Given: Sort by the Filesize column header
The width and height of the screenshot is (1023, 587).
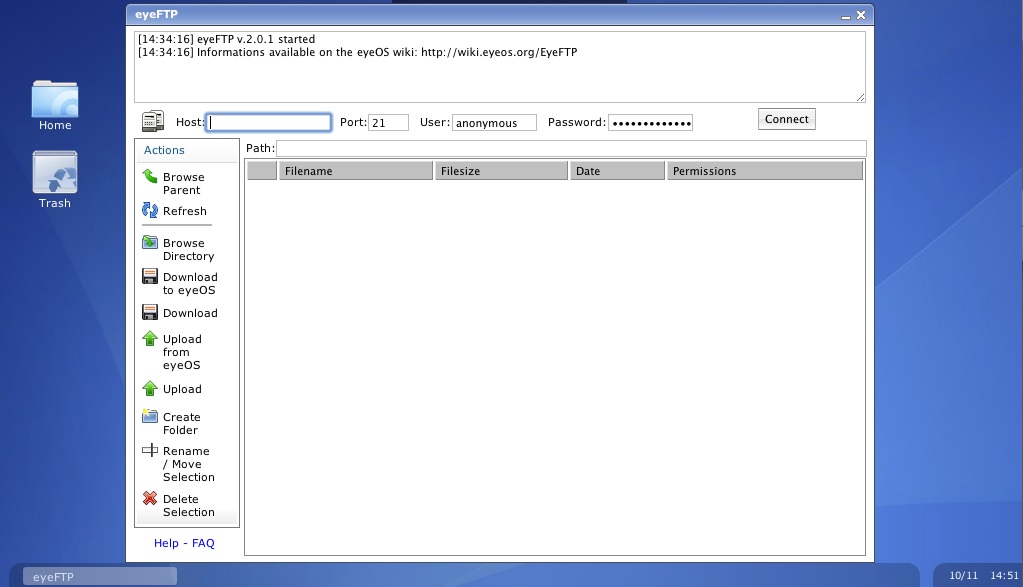Looking at the screenshot, I should [501, 171].
